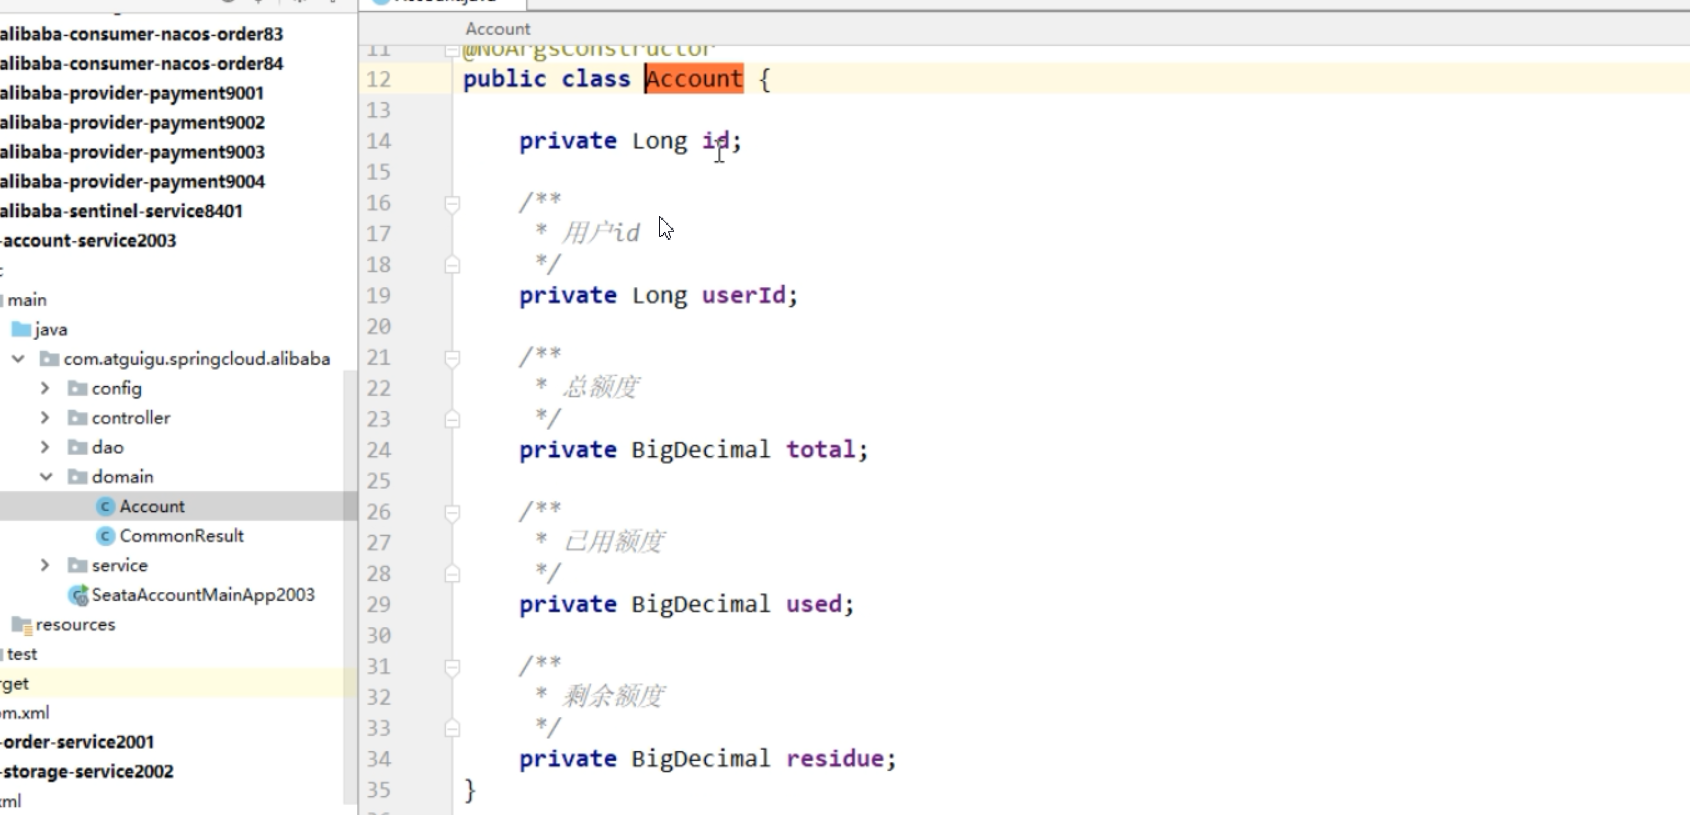Collapse the domain package folder
This screenshot has width=1690, height=815.
45,477
